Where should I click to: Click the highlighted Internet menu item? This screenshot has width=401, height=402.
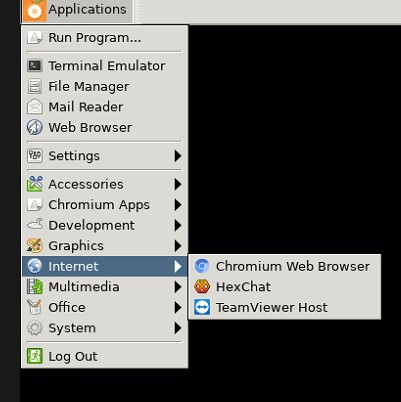pos(105,266)
